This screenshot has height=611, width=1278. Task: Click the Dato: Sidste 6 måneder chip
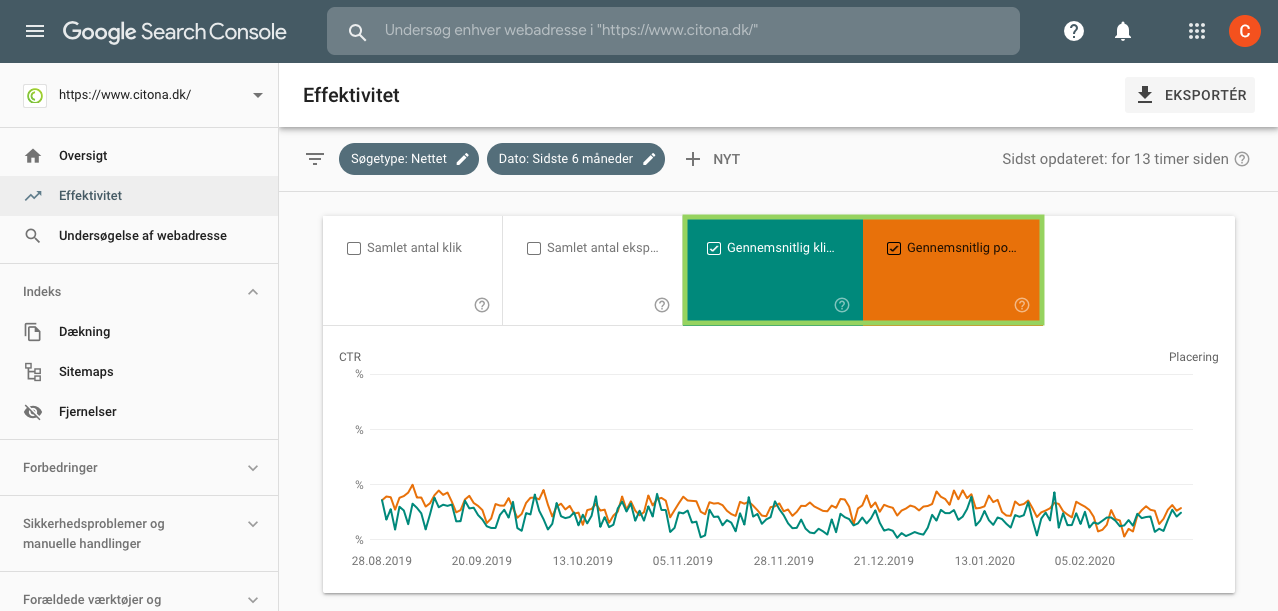(576, 159)
